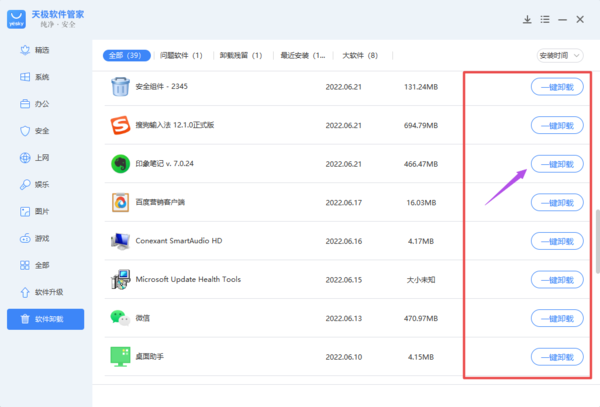Go to the 安全 security category
The height and width of the screenshot is (407, 600).
[40, 131]
